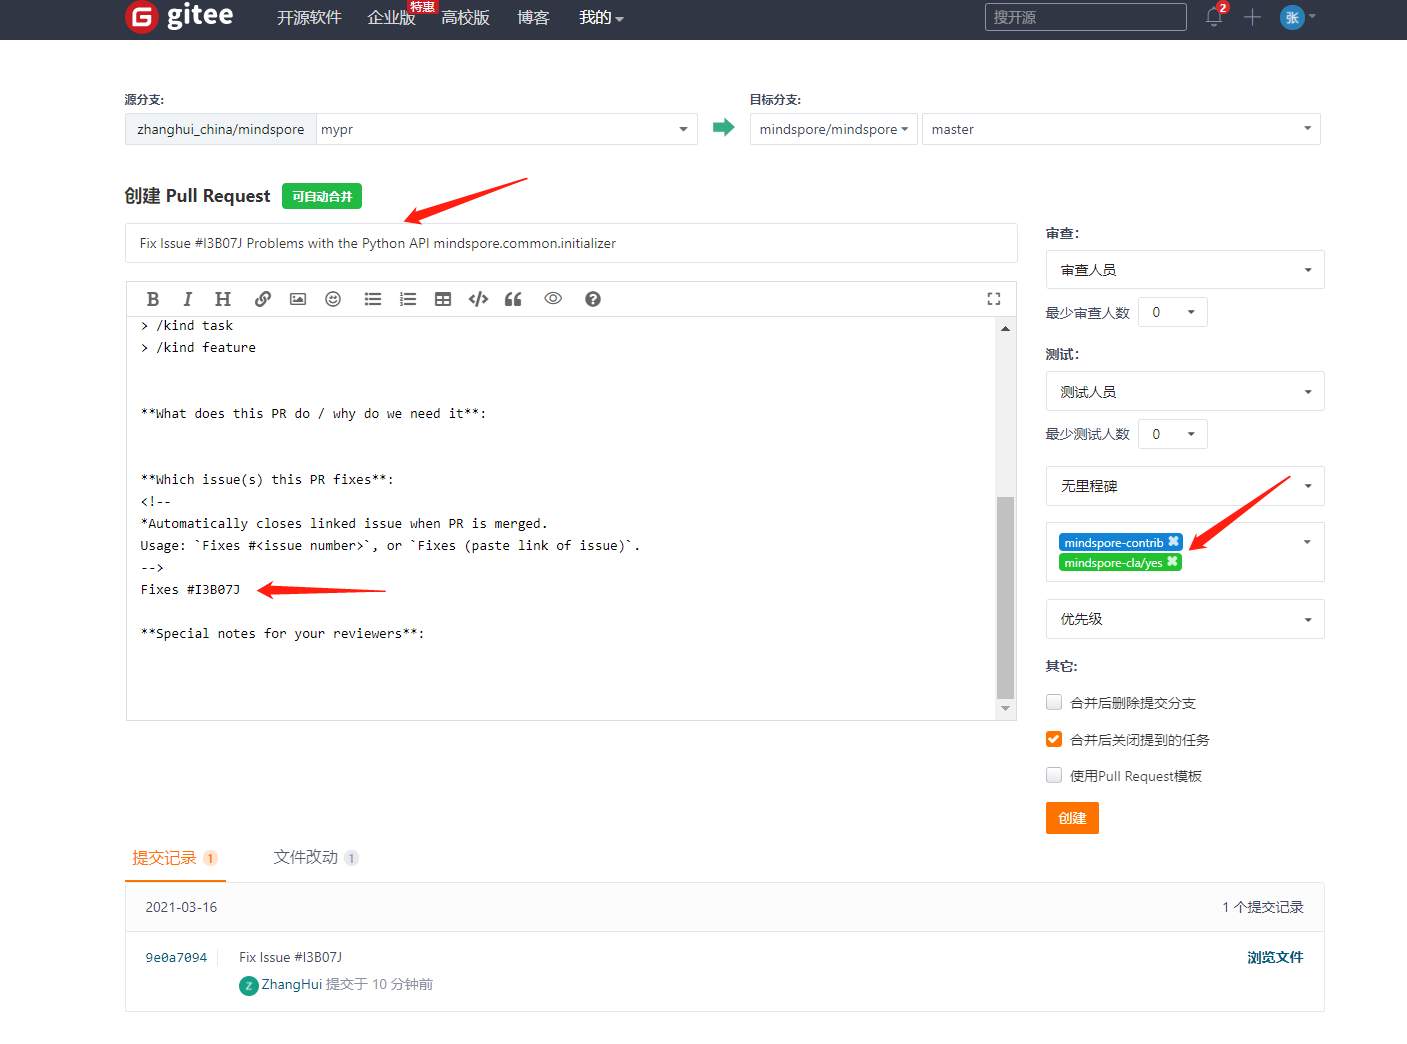Insert an unordered bullet list

373,299
